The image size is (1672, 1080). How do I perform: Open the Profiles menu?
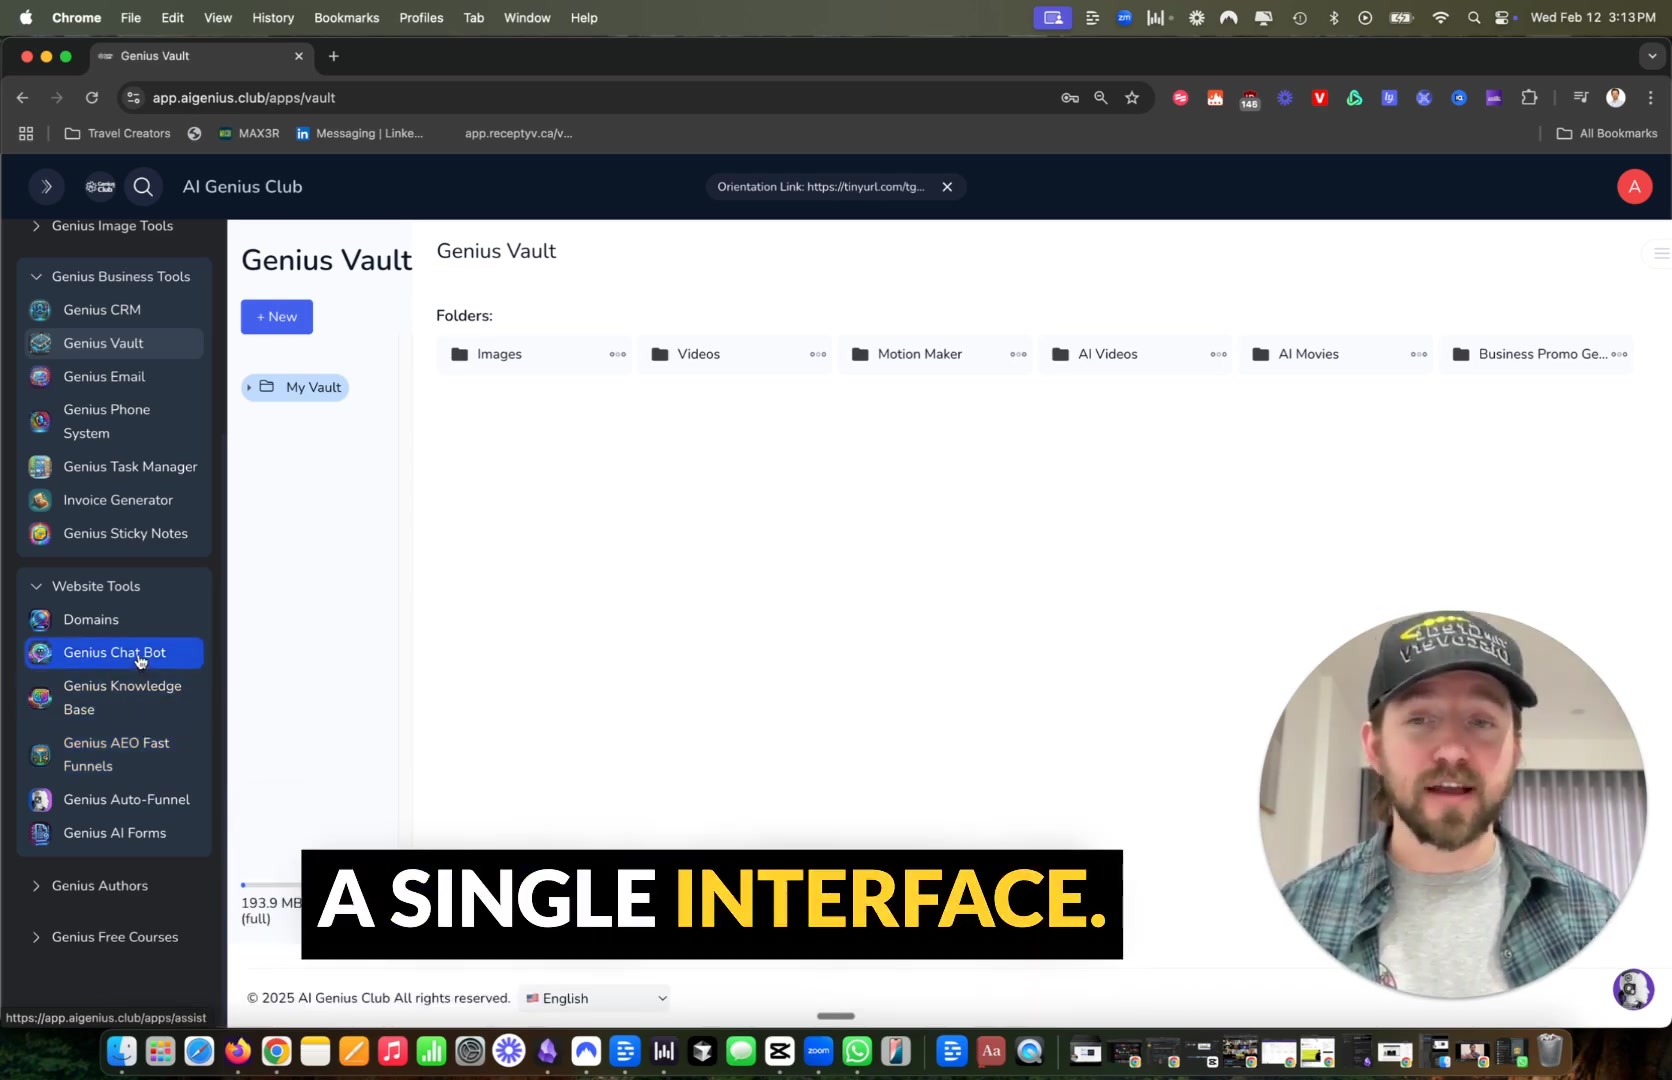421,18
